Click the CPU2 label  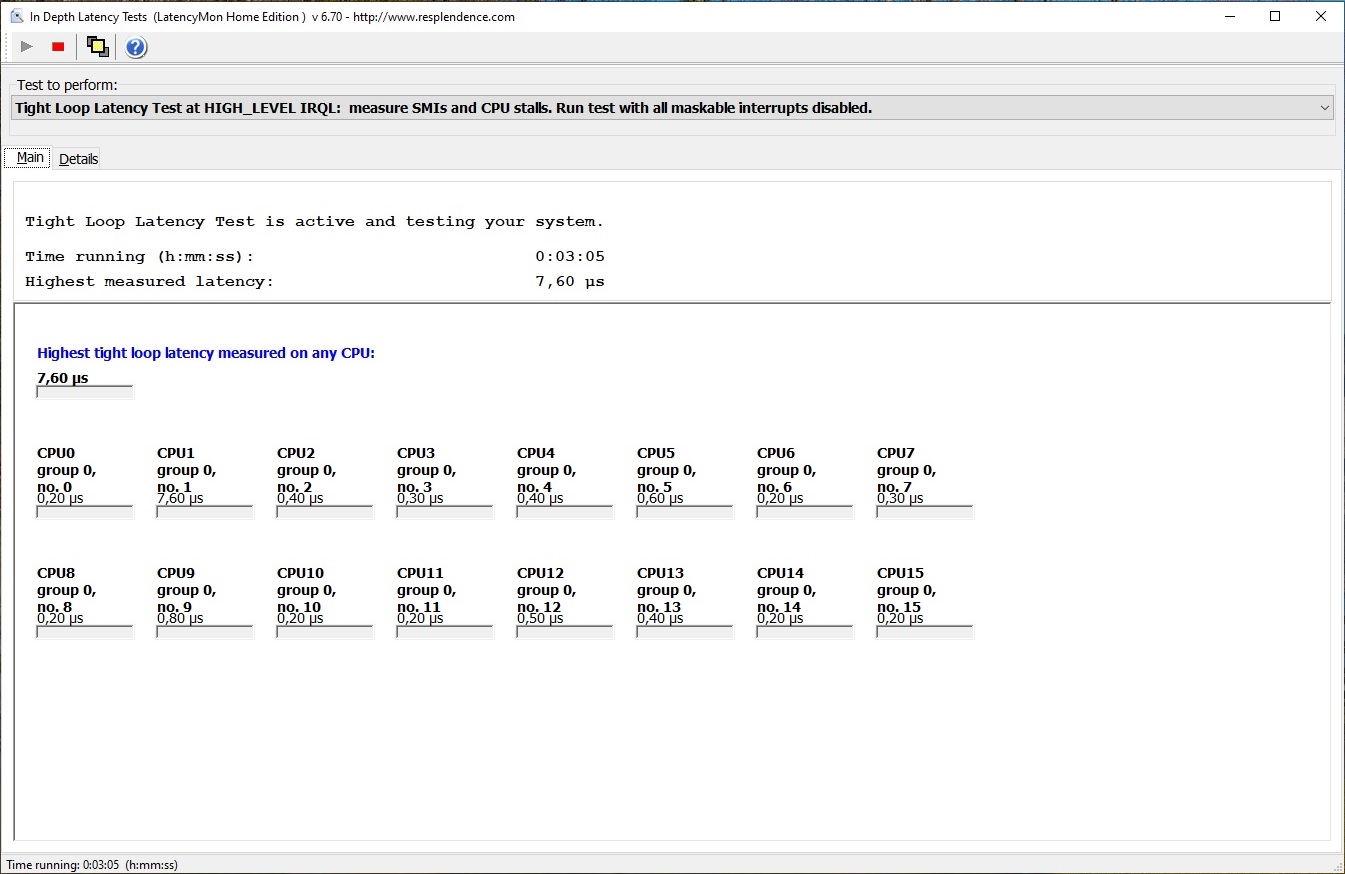pos(296,453)
